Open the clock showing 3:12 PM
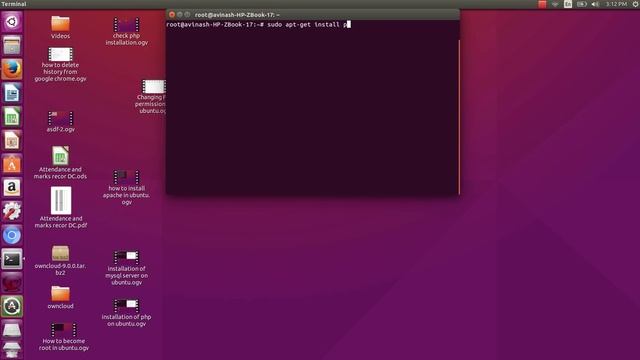The height and width of the screenshot is (360, 640). [616, 4]
